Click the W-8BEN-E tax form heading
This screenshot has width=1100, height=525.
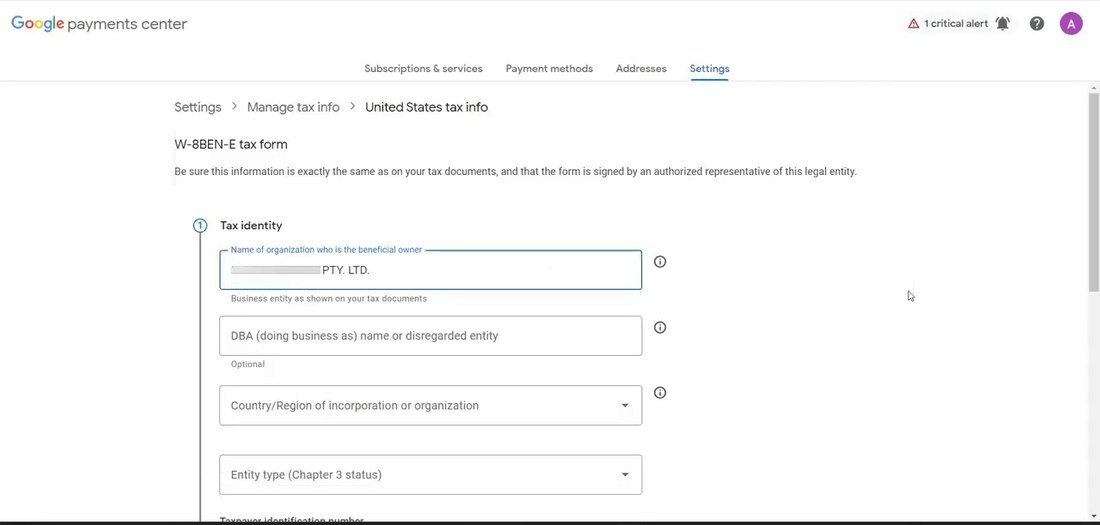pos(231,145)
